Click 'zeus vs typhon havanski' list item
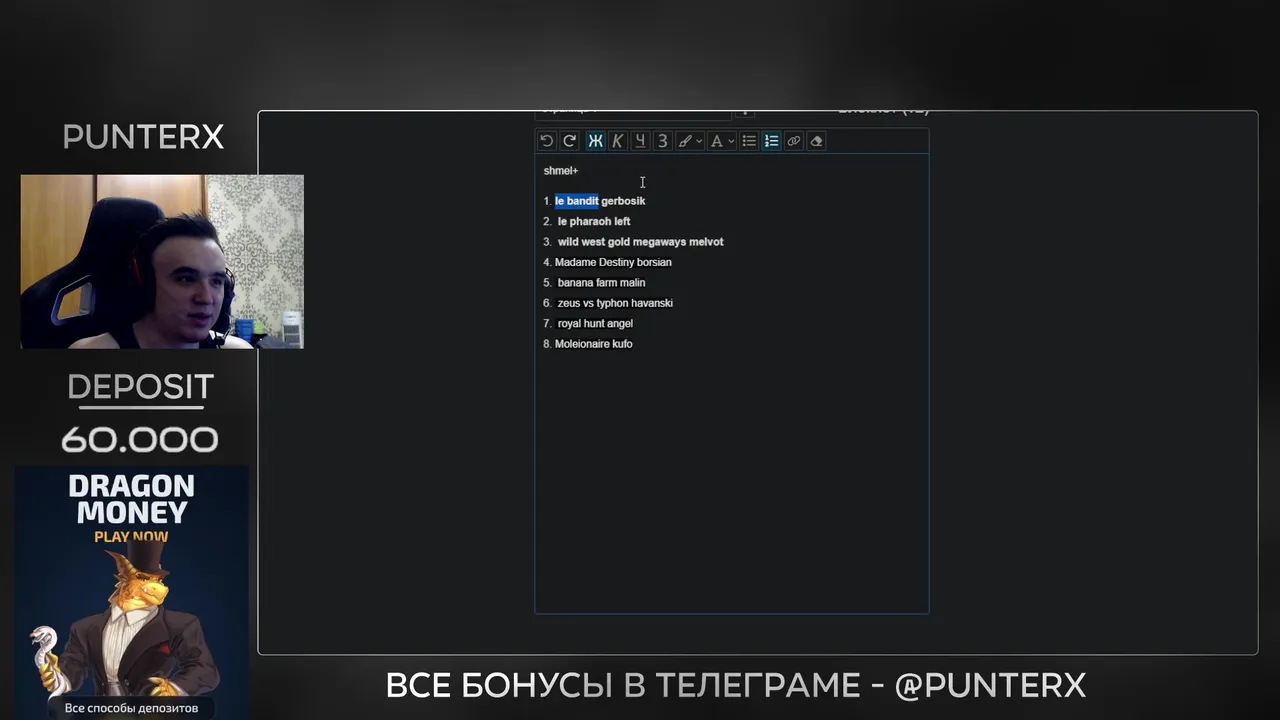1280x720 pixels. point(615,303)
